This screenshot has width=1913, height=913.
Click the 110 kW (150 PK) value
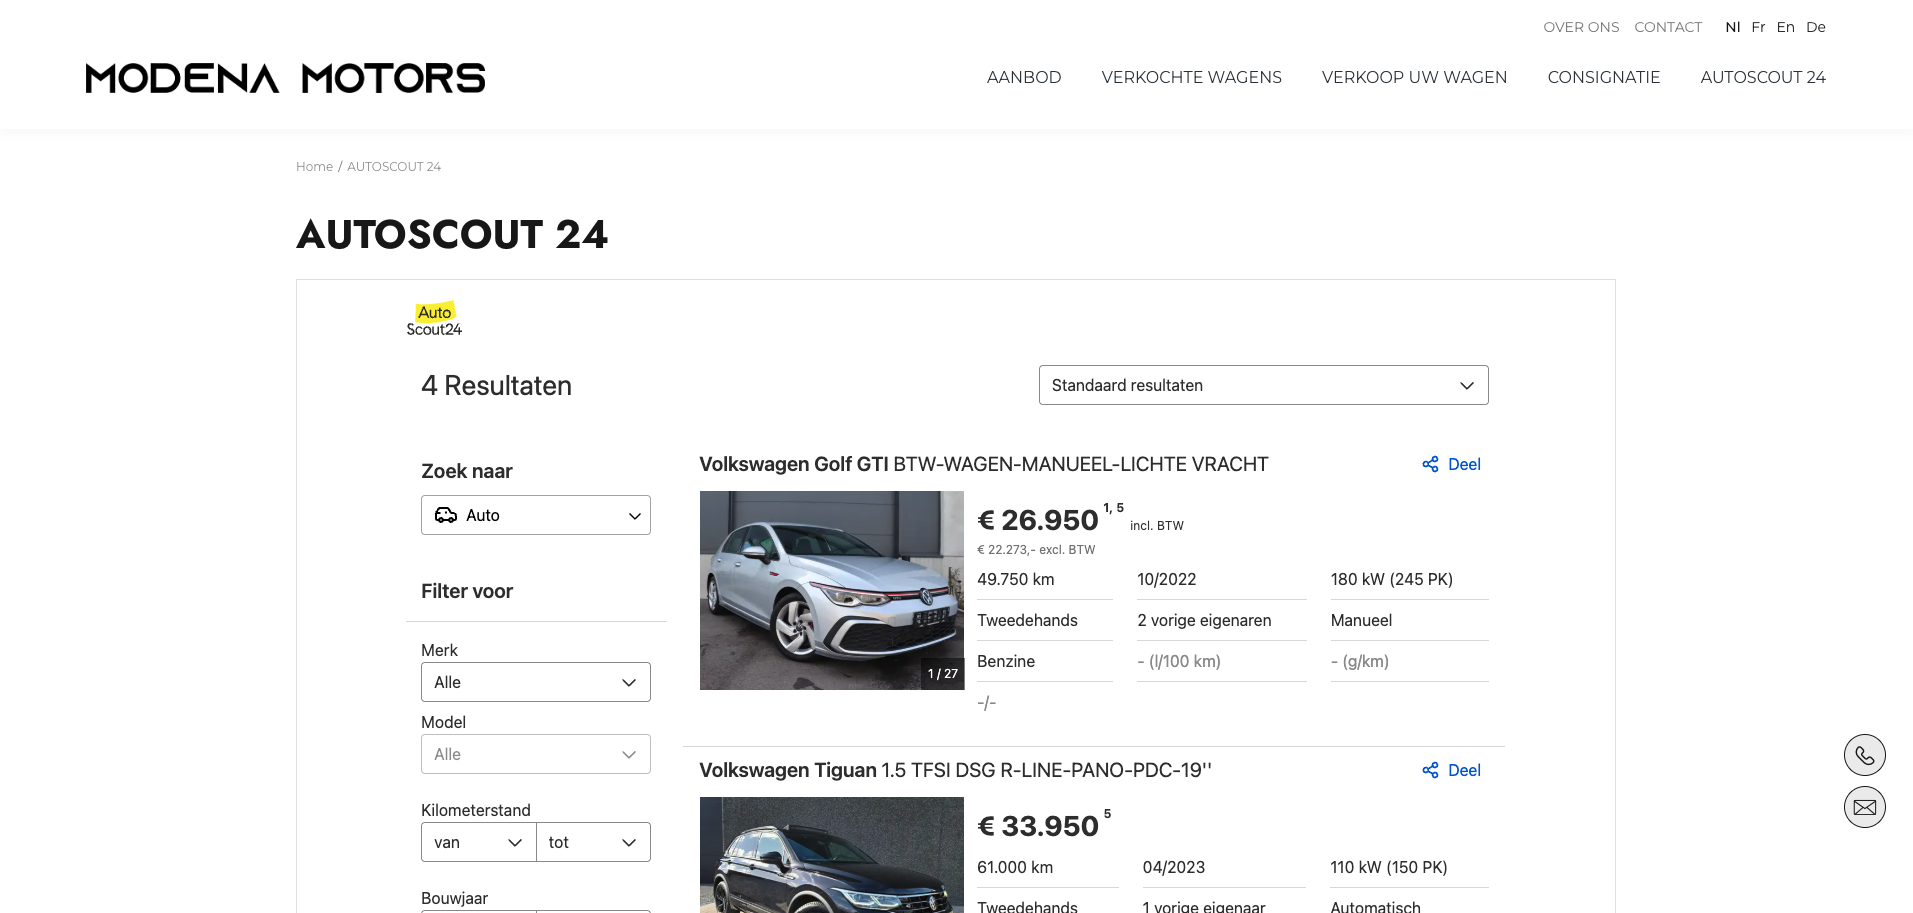1388,867
